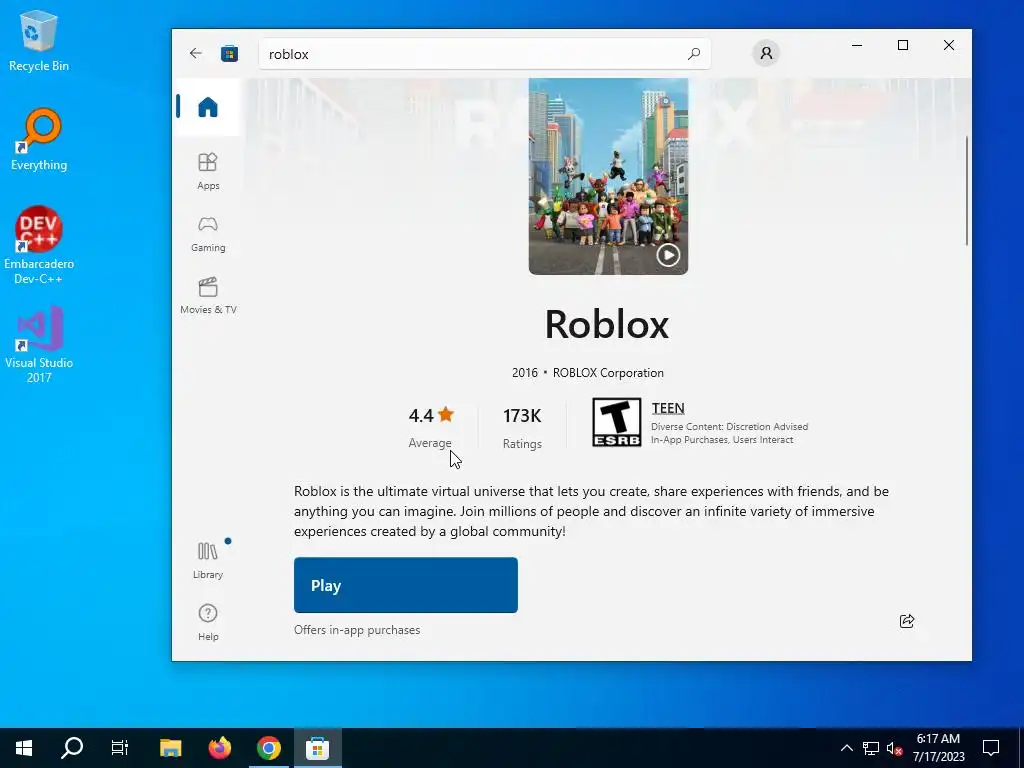The height and width of the screenshot is (768, 1024).
Task: Click the search field containing roblox
Action: tap(485, 54)
